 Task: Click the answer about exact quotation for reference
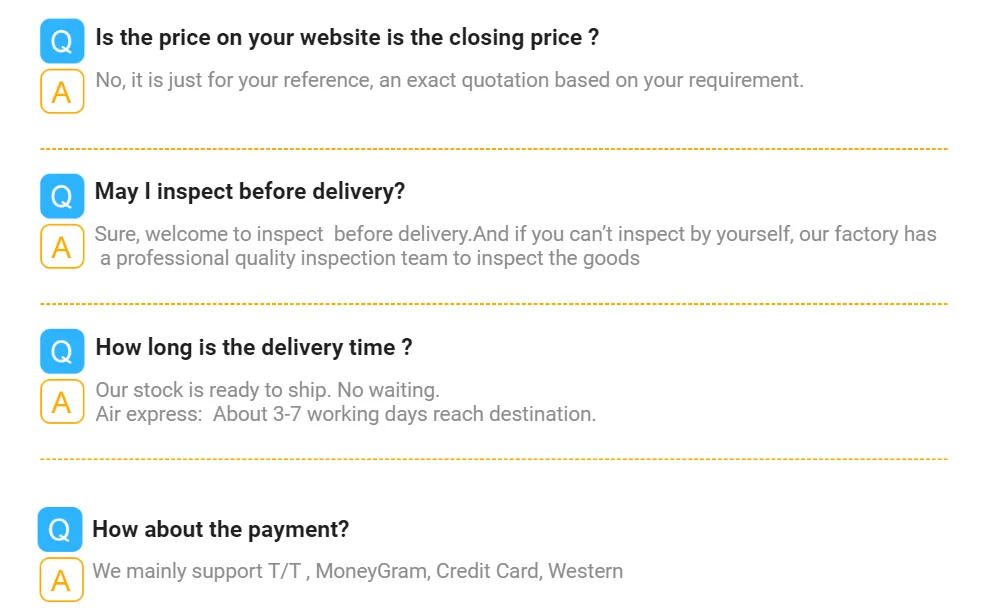(449, 80)
